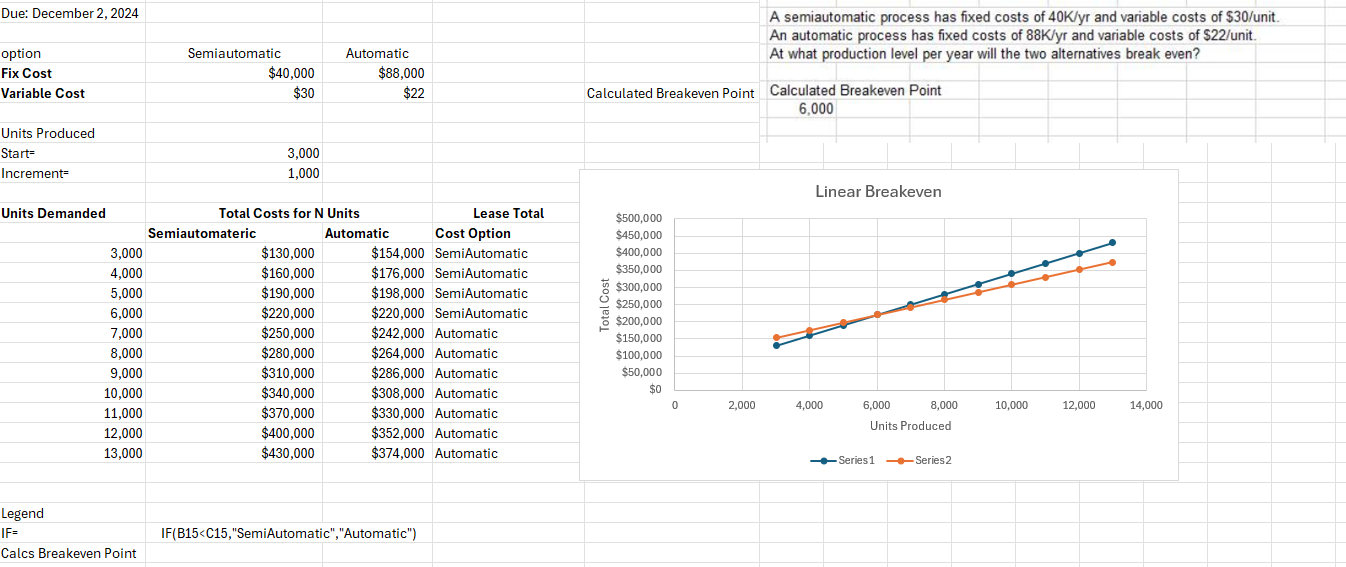
Task: Select the last blue Series1 data point
Action: click(1113, 242)
